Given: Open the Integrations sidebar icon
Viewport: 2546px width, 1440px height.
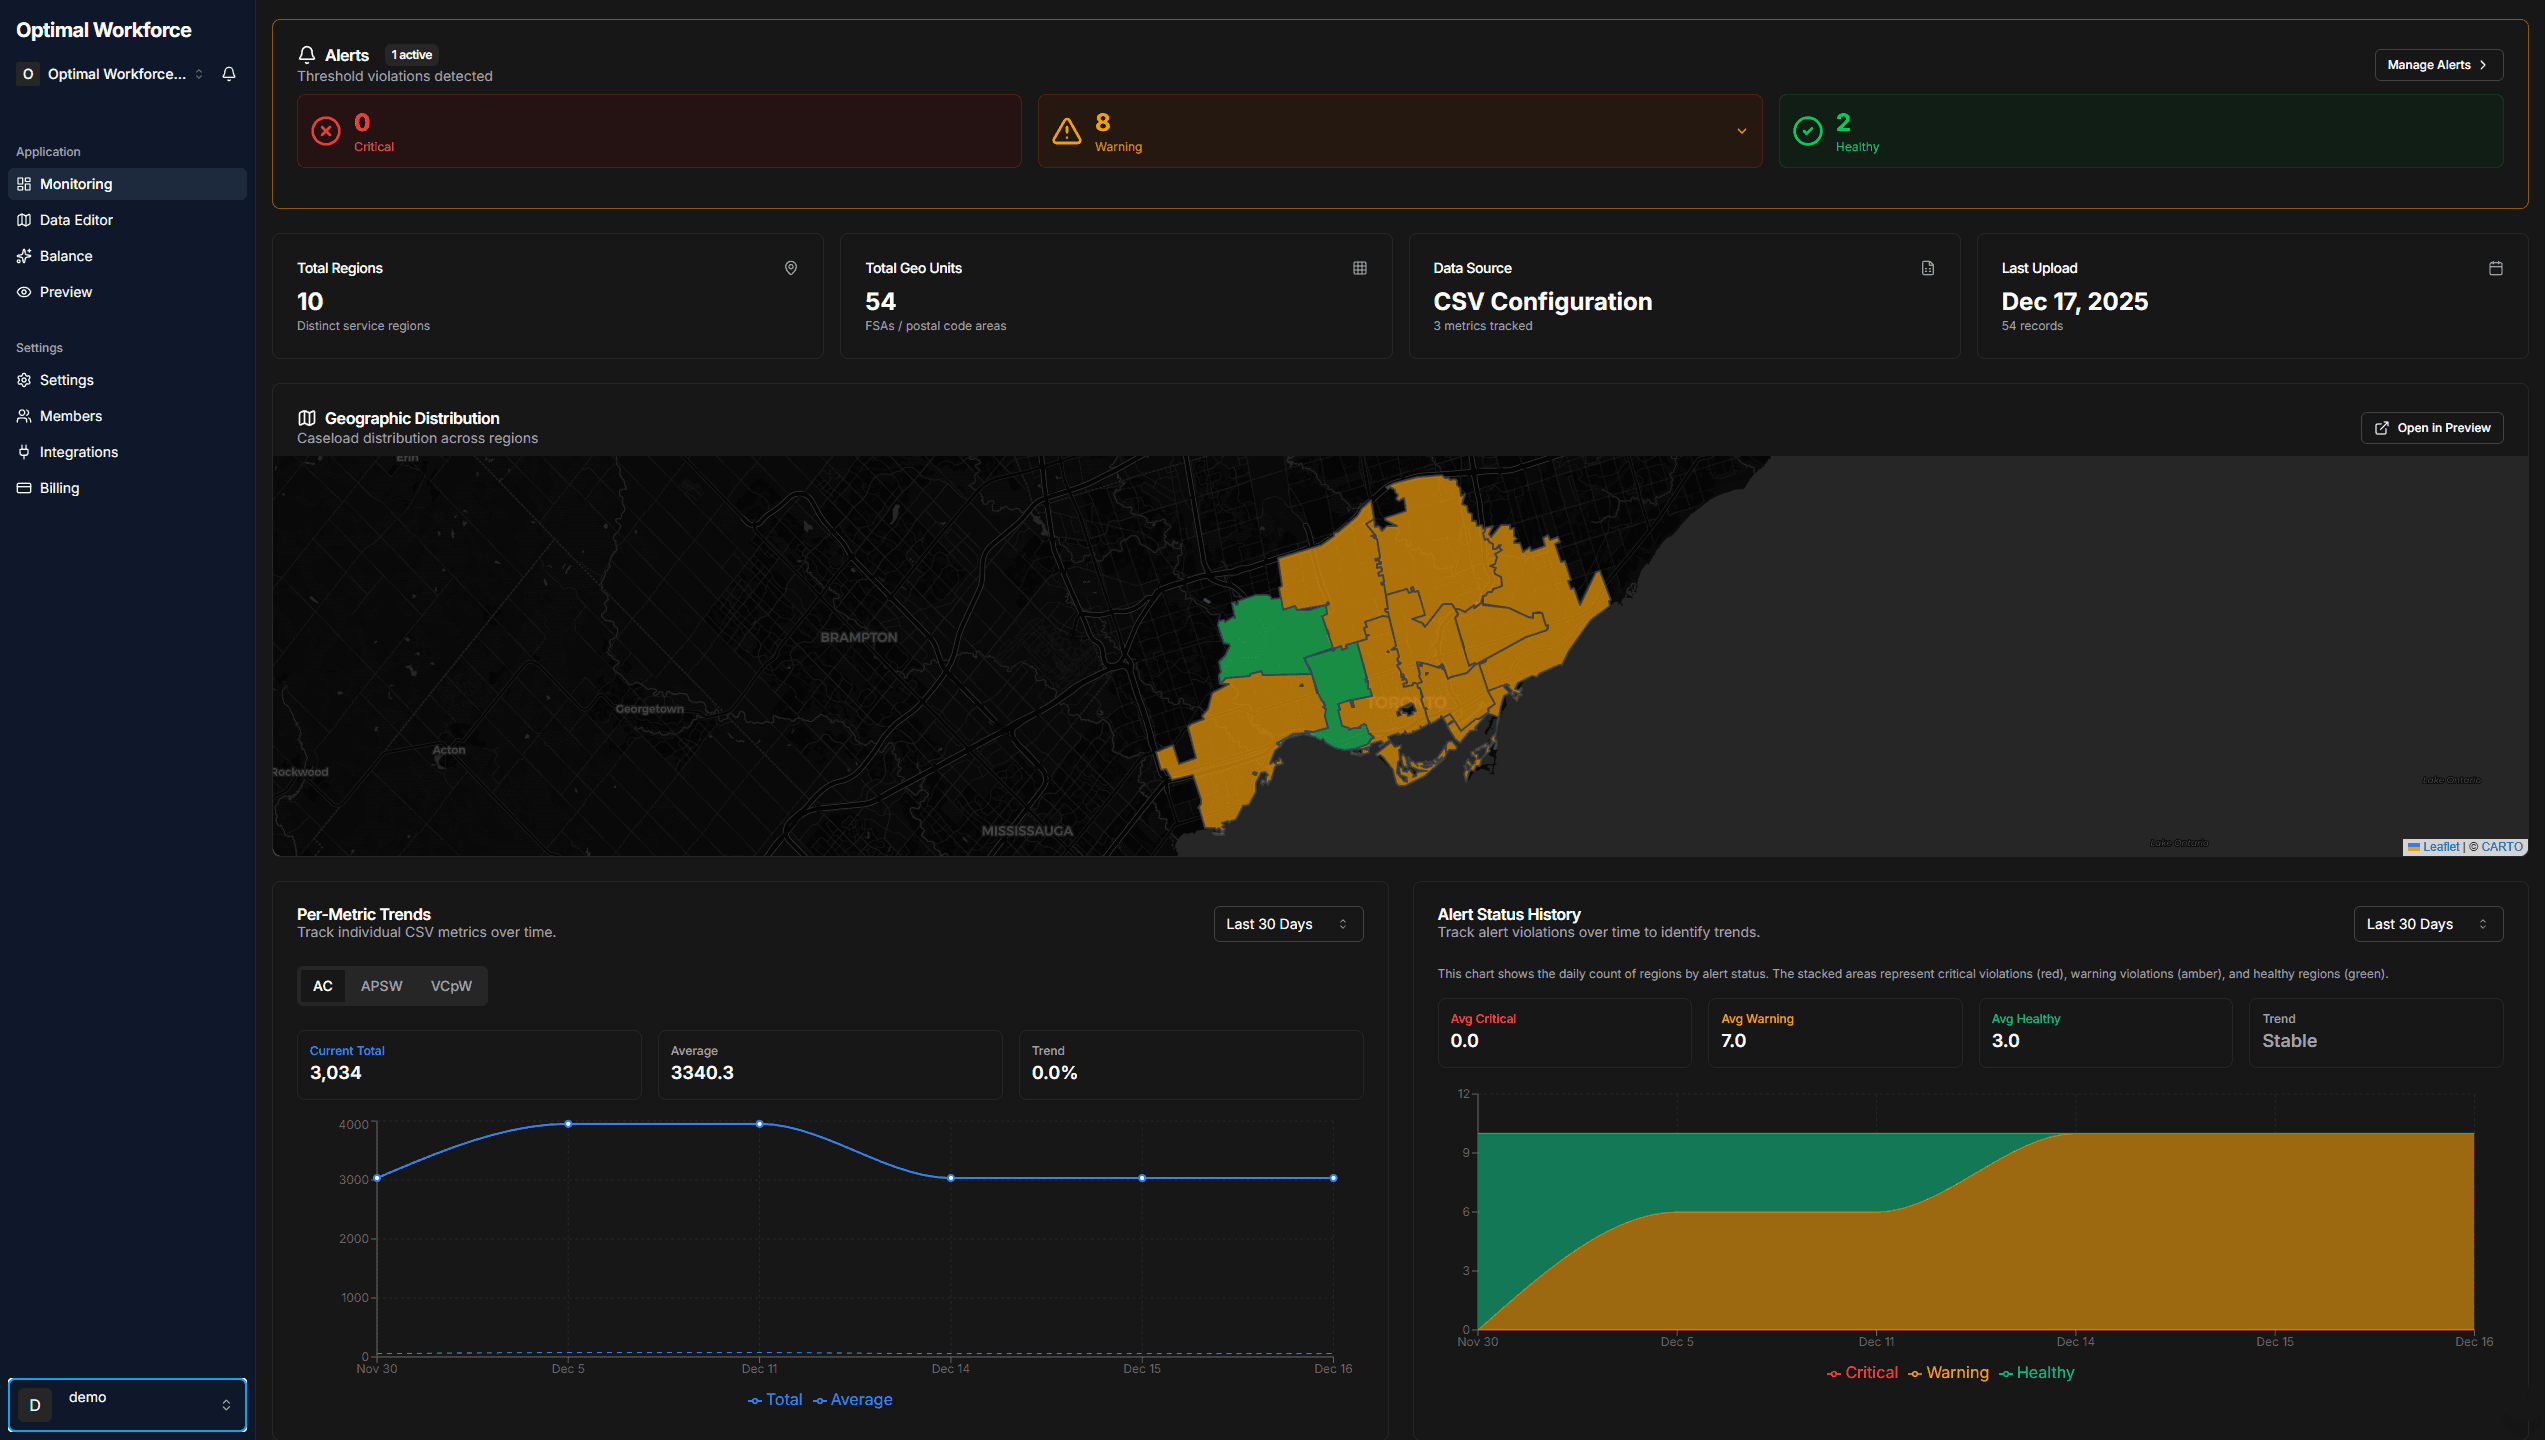Looking at the screenshot, I should [x=24, y=451].
